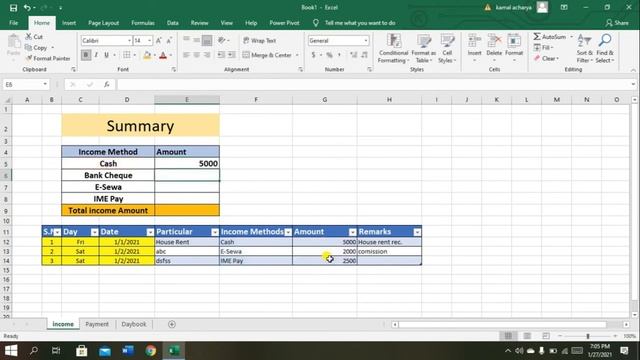Toggle Bold formatting
Image resolution: width=640 pixels, height=360 pixels.
[86, 55]
